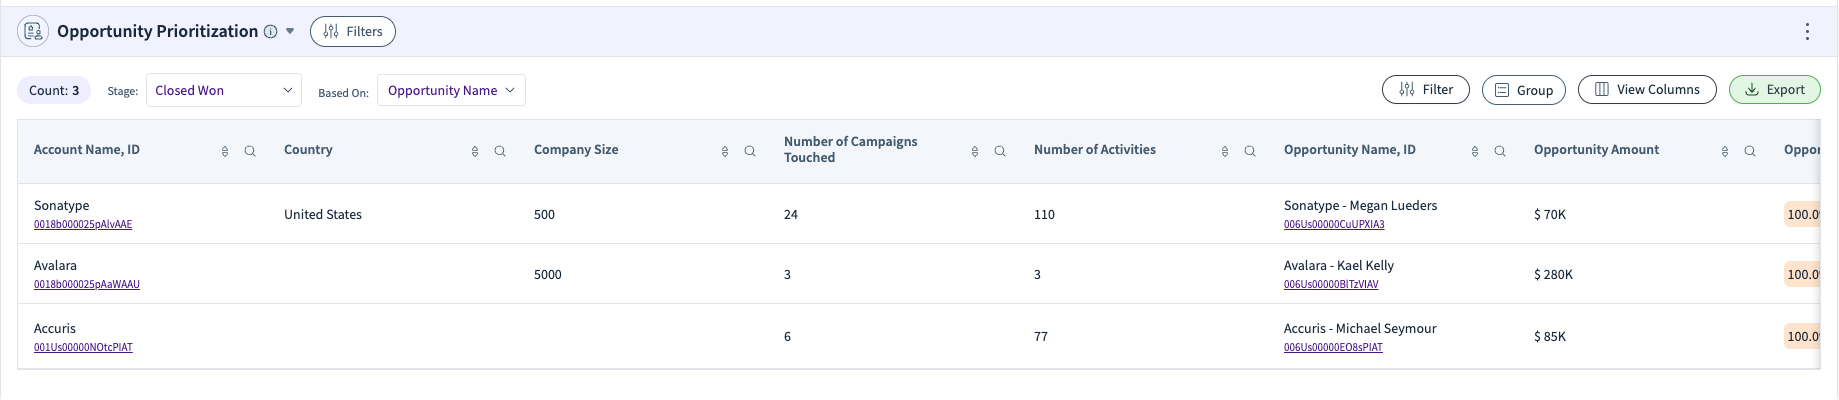The height and width of the screenshot is (400, 1839).
Task: Sort the Number of Activities column
Action: (1225, 151)
